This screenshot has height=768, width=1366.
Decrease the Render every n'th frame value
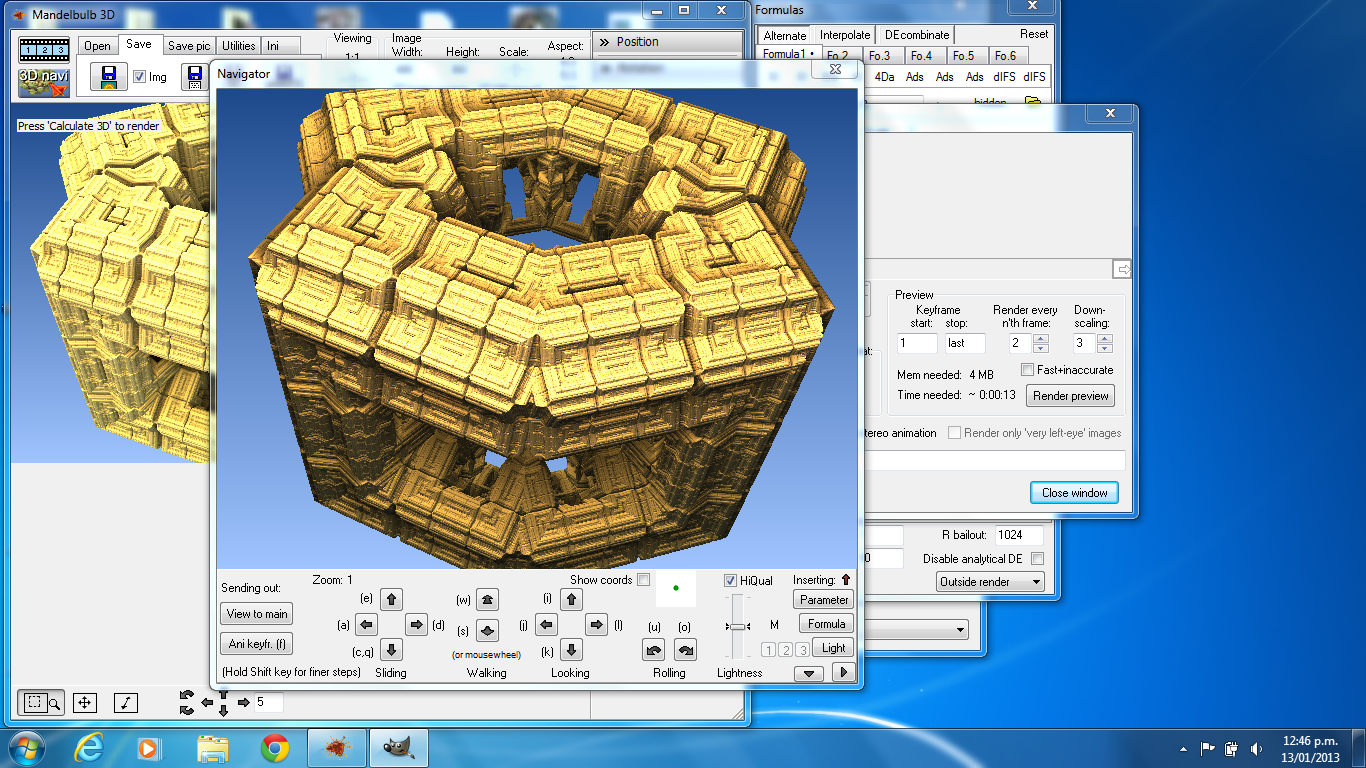coord(1041,348)
